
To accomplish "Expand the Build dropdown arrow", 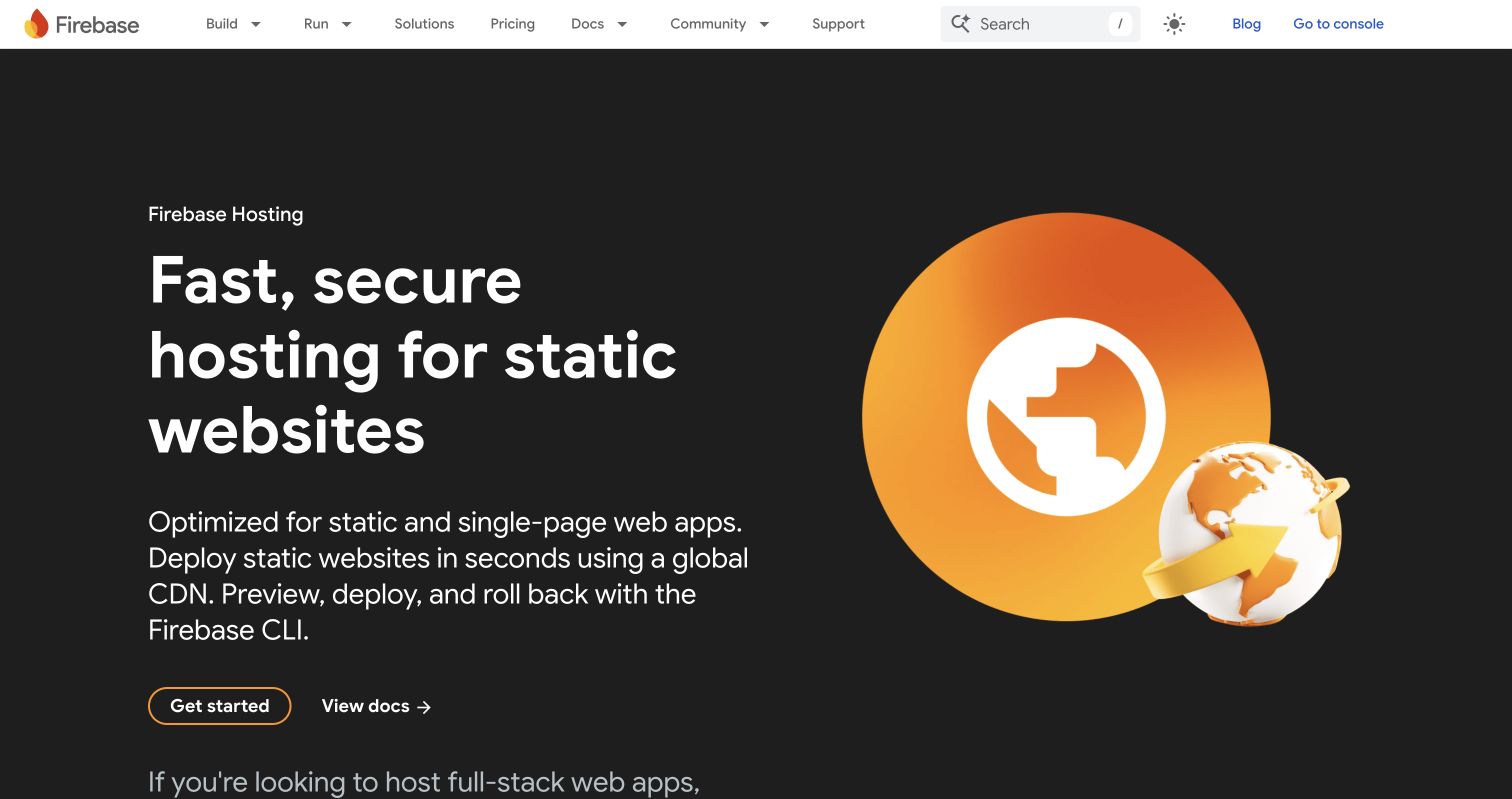I will 256,24.
